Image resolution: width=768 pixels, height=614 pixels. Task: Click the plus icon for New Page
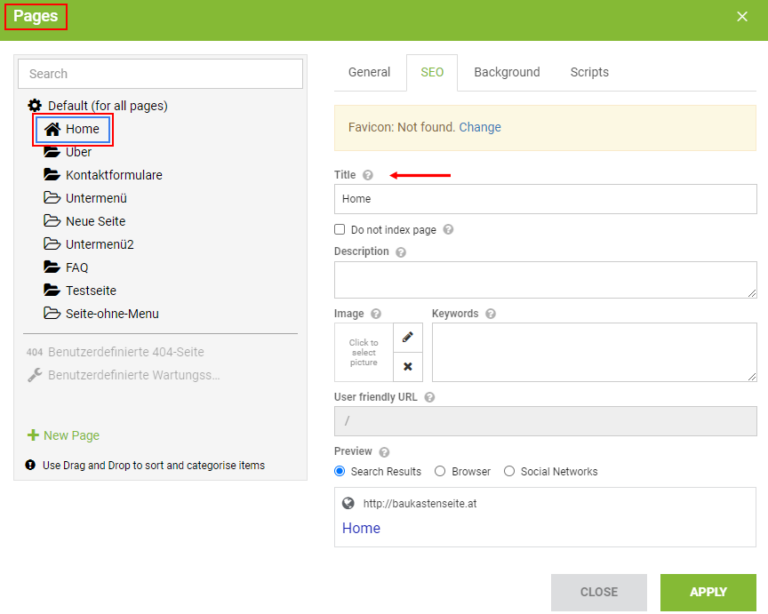click(33, 435)
